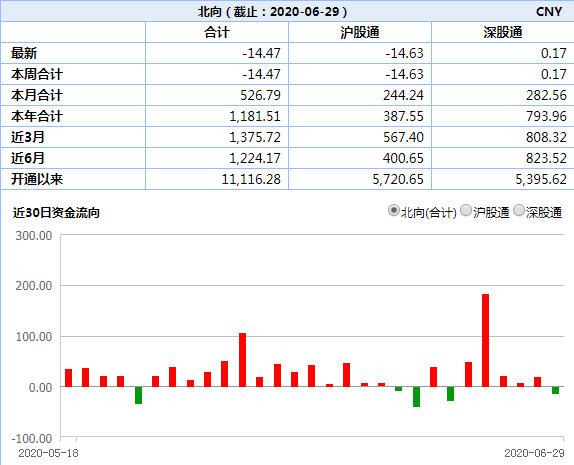Click the last green bar at 2020-06-29
Viewport: 574px width, 465px height.
tap(555, 390)
